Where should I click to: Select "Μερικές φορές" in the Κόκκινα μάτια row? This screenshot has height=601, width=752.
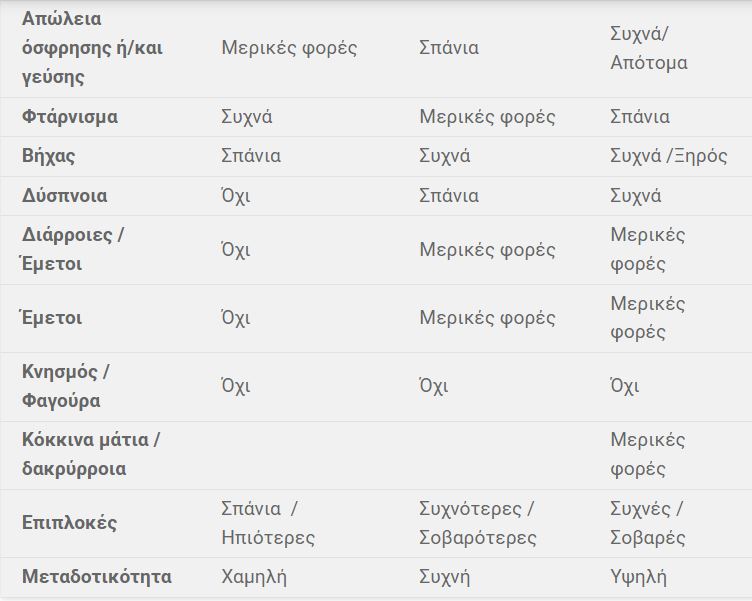pos(647,454)
